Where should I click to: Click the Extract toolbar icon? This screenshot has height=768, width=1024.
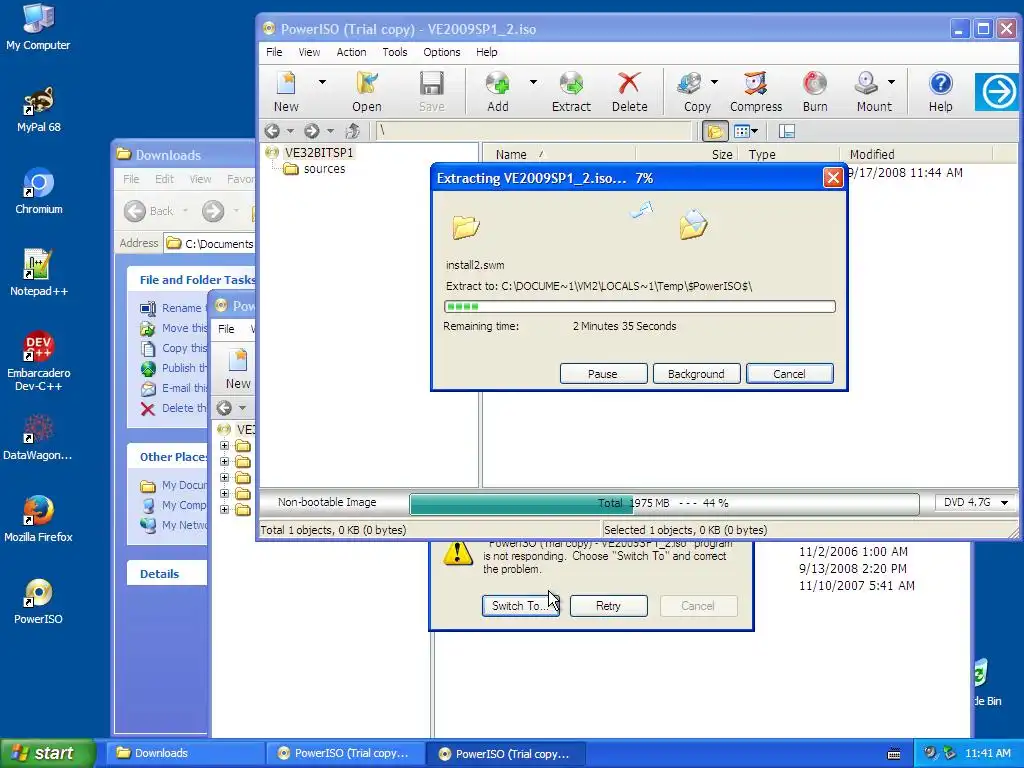coord(571,91)
